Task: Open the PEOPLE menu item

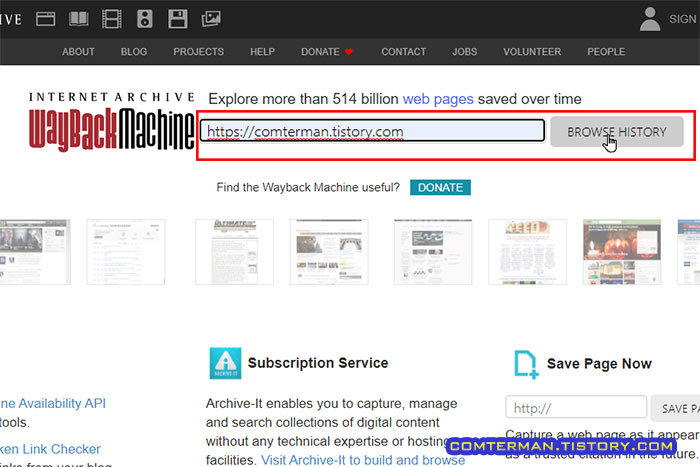Action: coord(606,52)
